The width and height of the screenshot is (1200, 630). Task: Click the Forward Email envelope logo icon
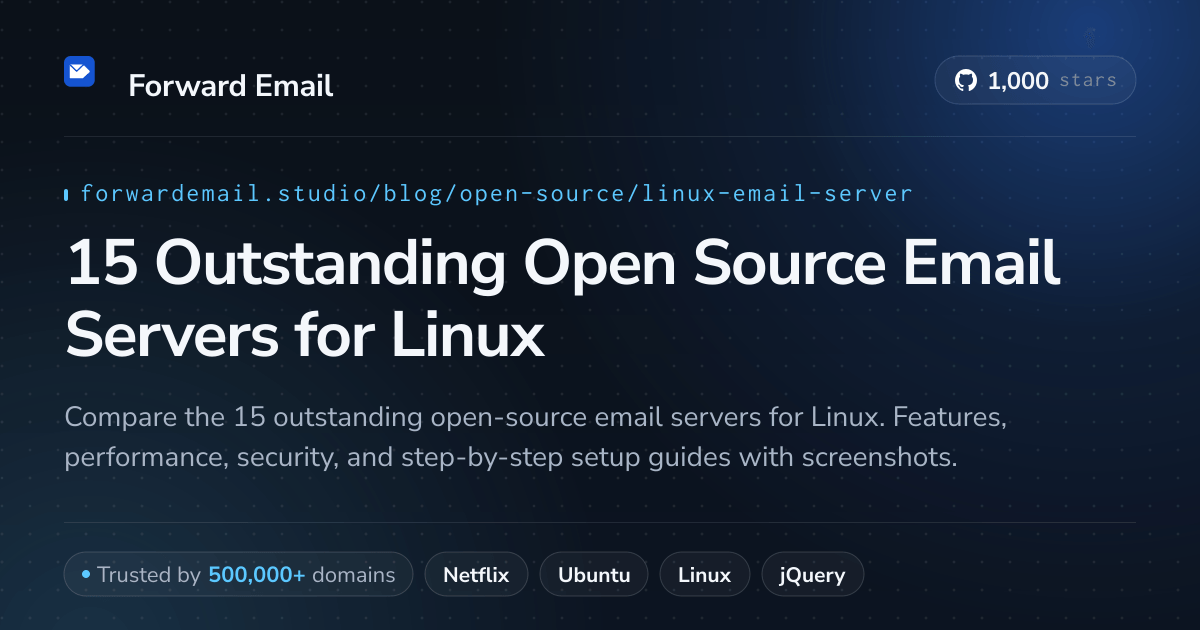(x=79, y=71)
